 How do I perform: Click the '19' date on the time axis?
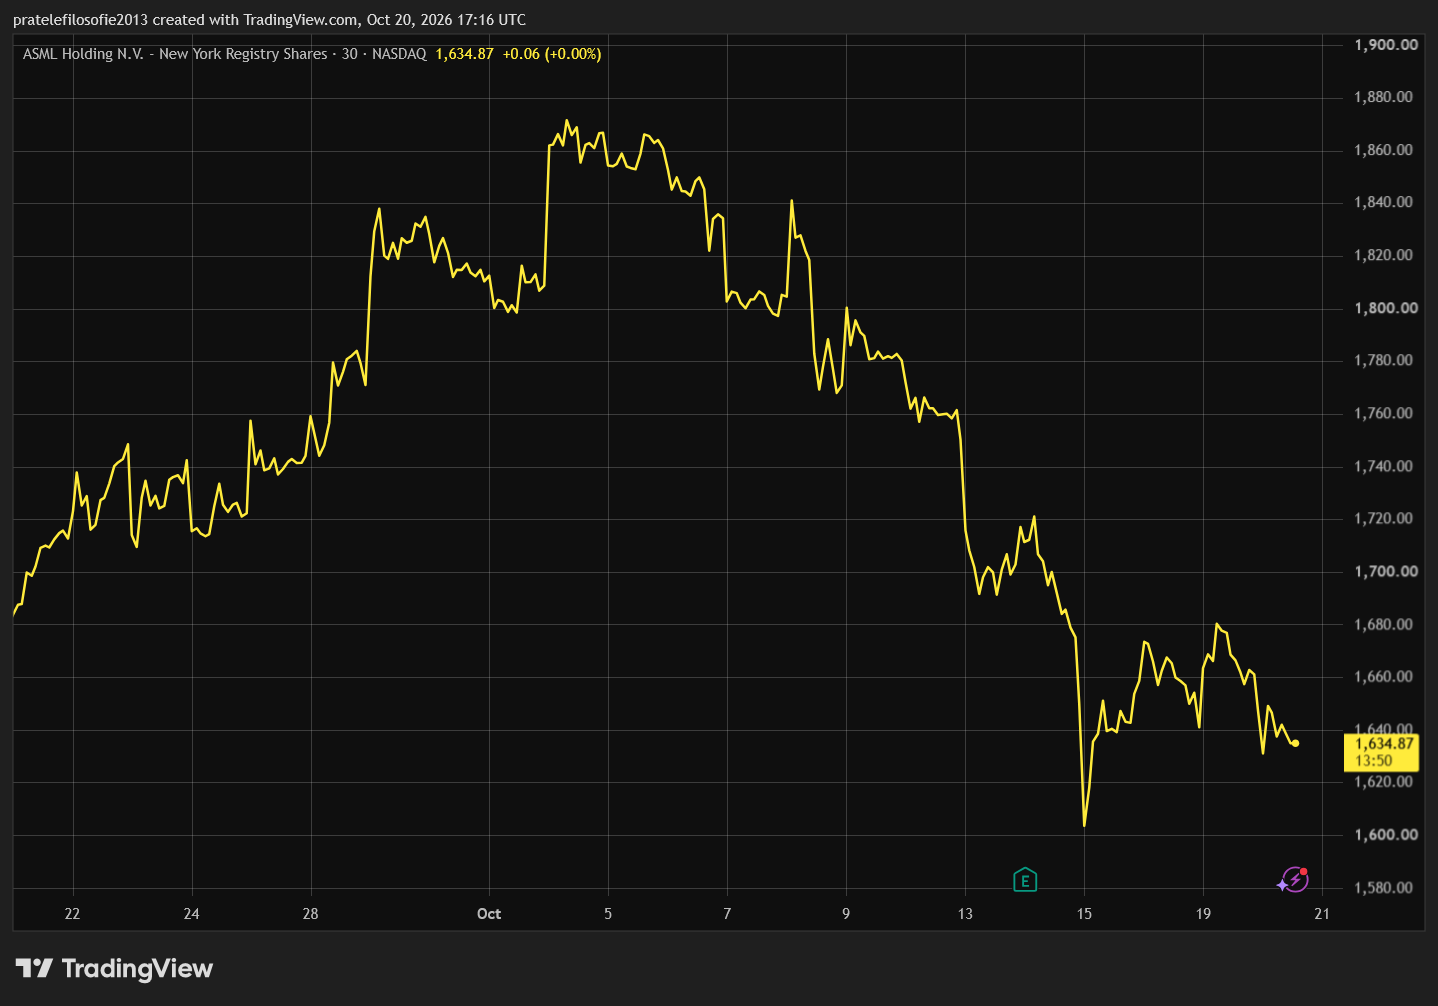click(x=1203, y=913)
